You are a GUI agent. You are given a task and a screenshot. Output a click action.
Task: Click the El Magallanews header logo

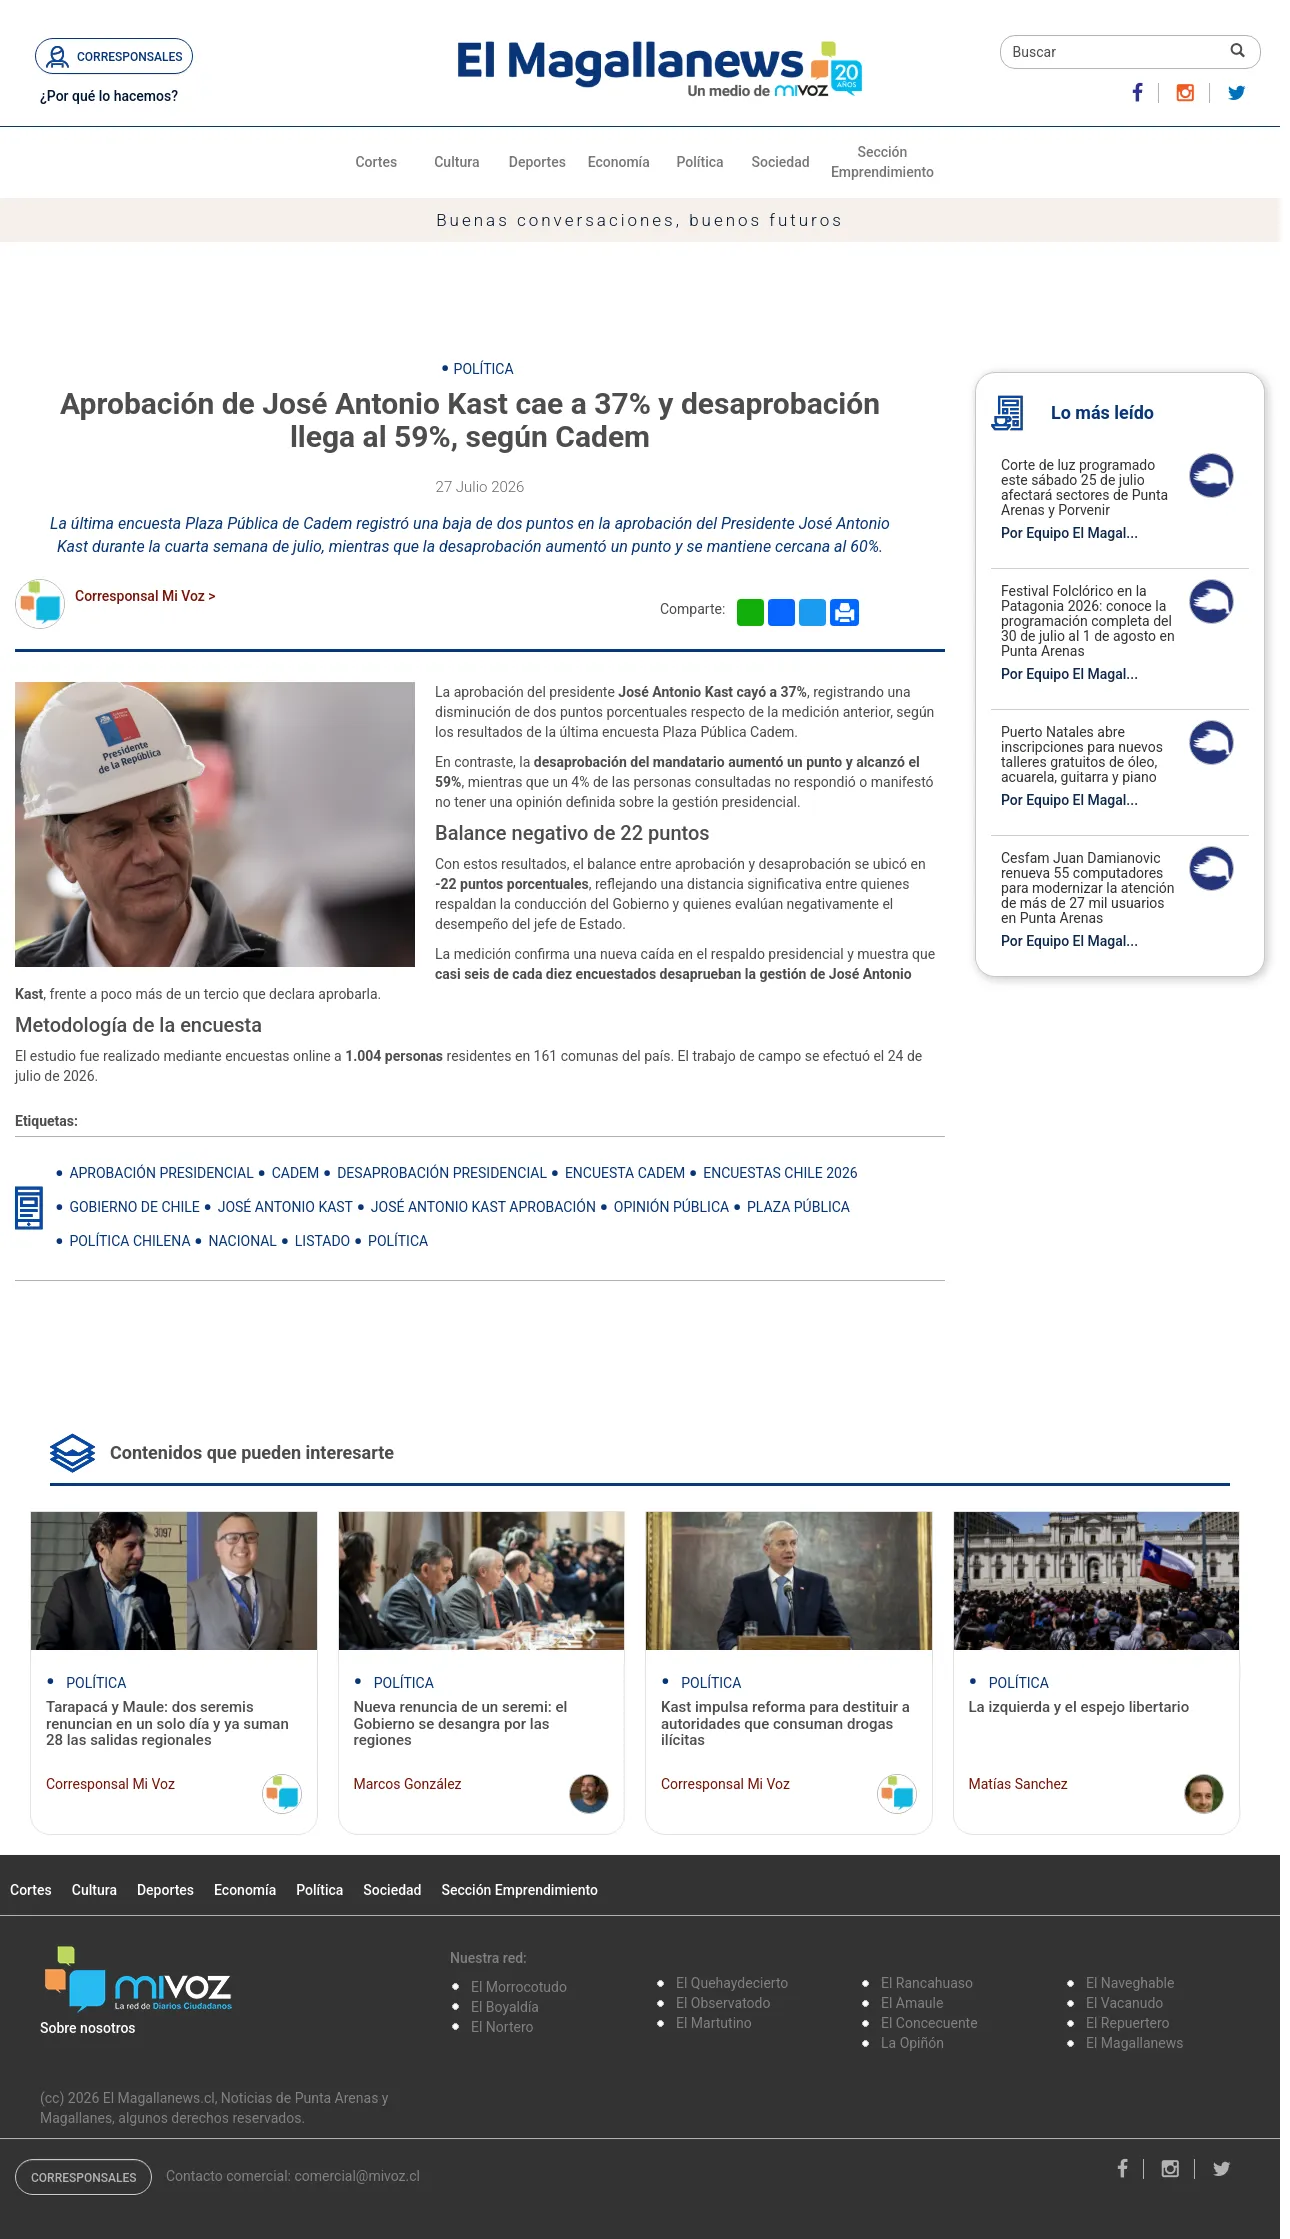(659, 68)
